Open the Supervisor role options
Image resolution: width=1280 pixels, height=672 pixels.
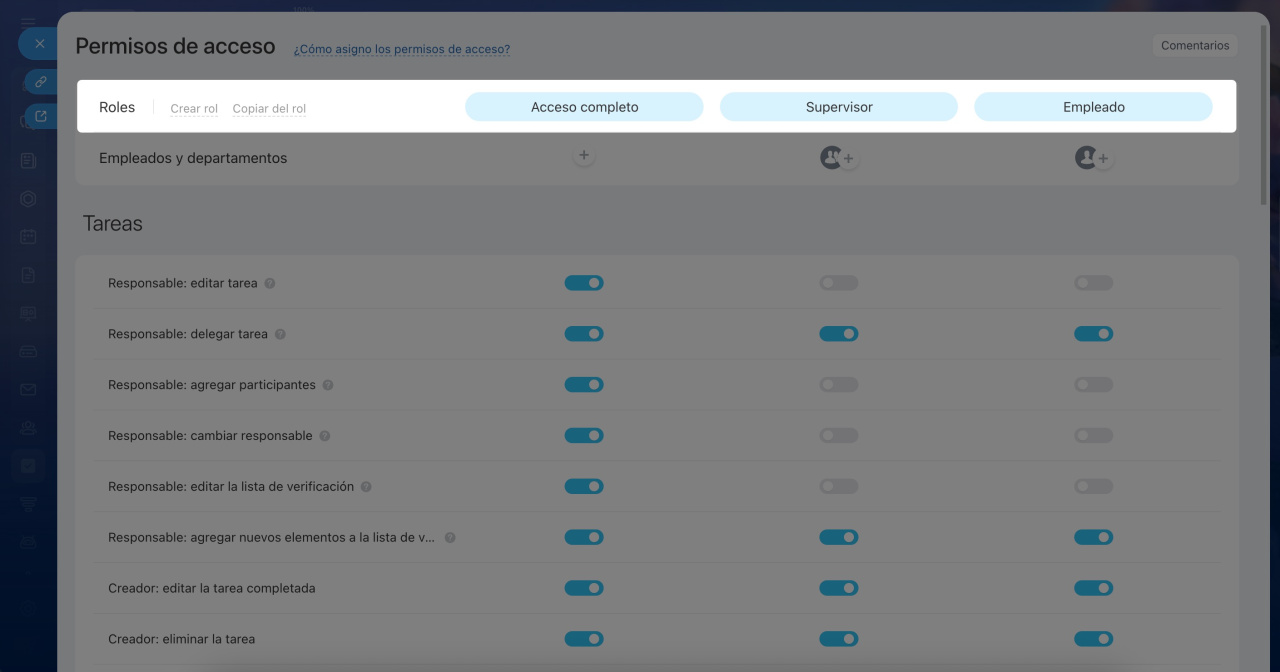click(838, 107)
